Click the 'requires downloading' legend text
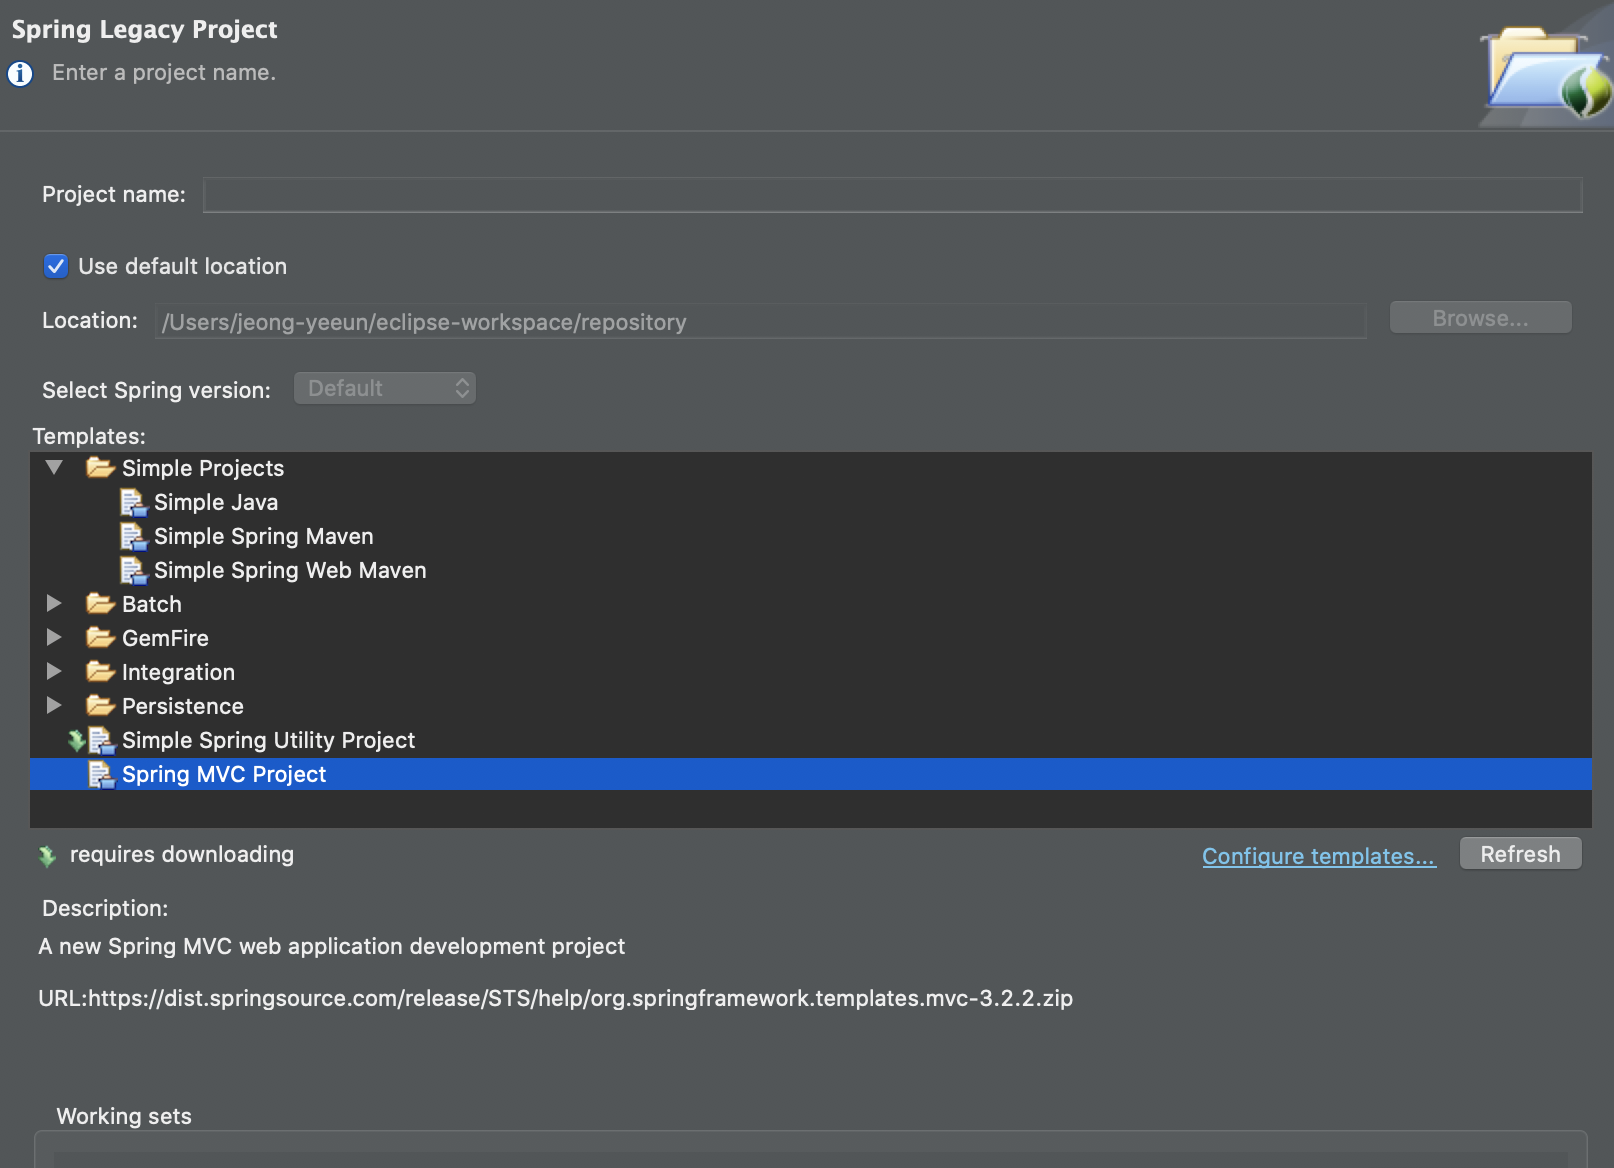The image size is (1614, 1168). pos(182,854)
